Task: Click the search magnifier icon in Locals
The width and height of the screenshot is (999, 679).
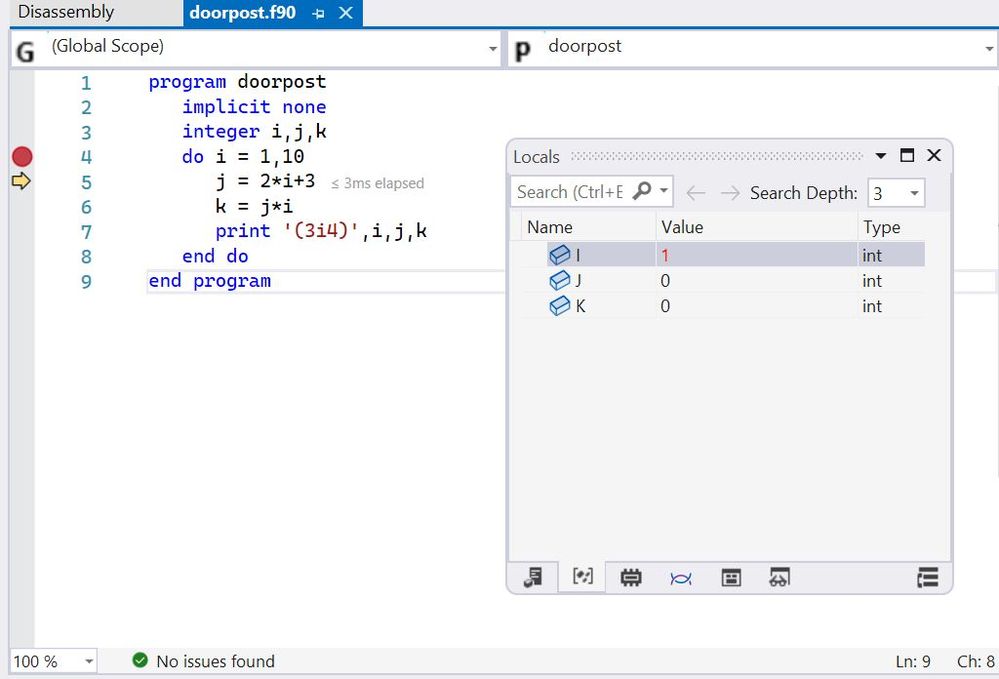Action: [x=642, y=190]
